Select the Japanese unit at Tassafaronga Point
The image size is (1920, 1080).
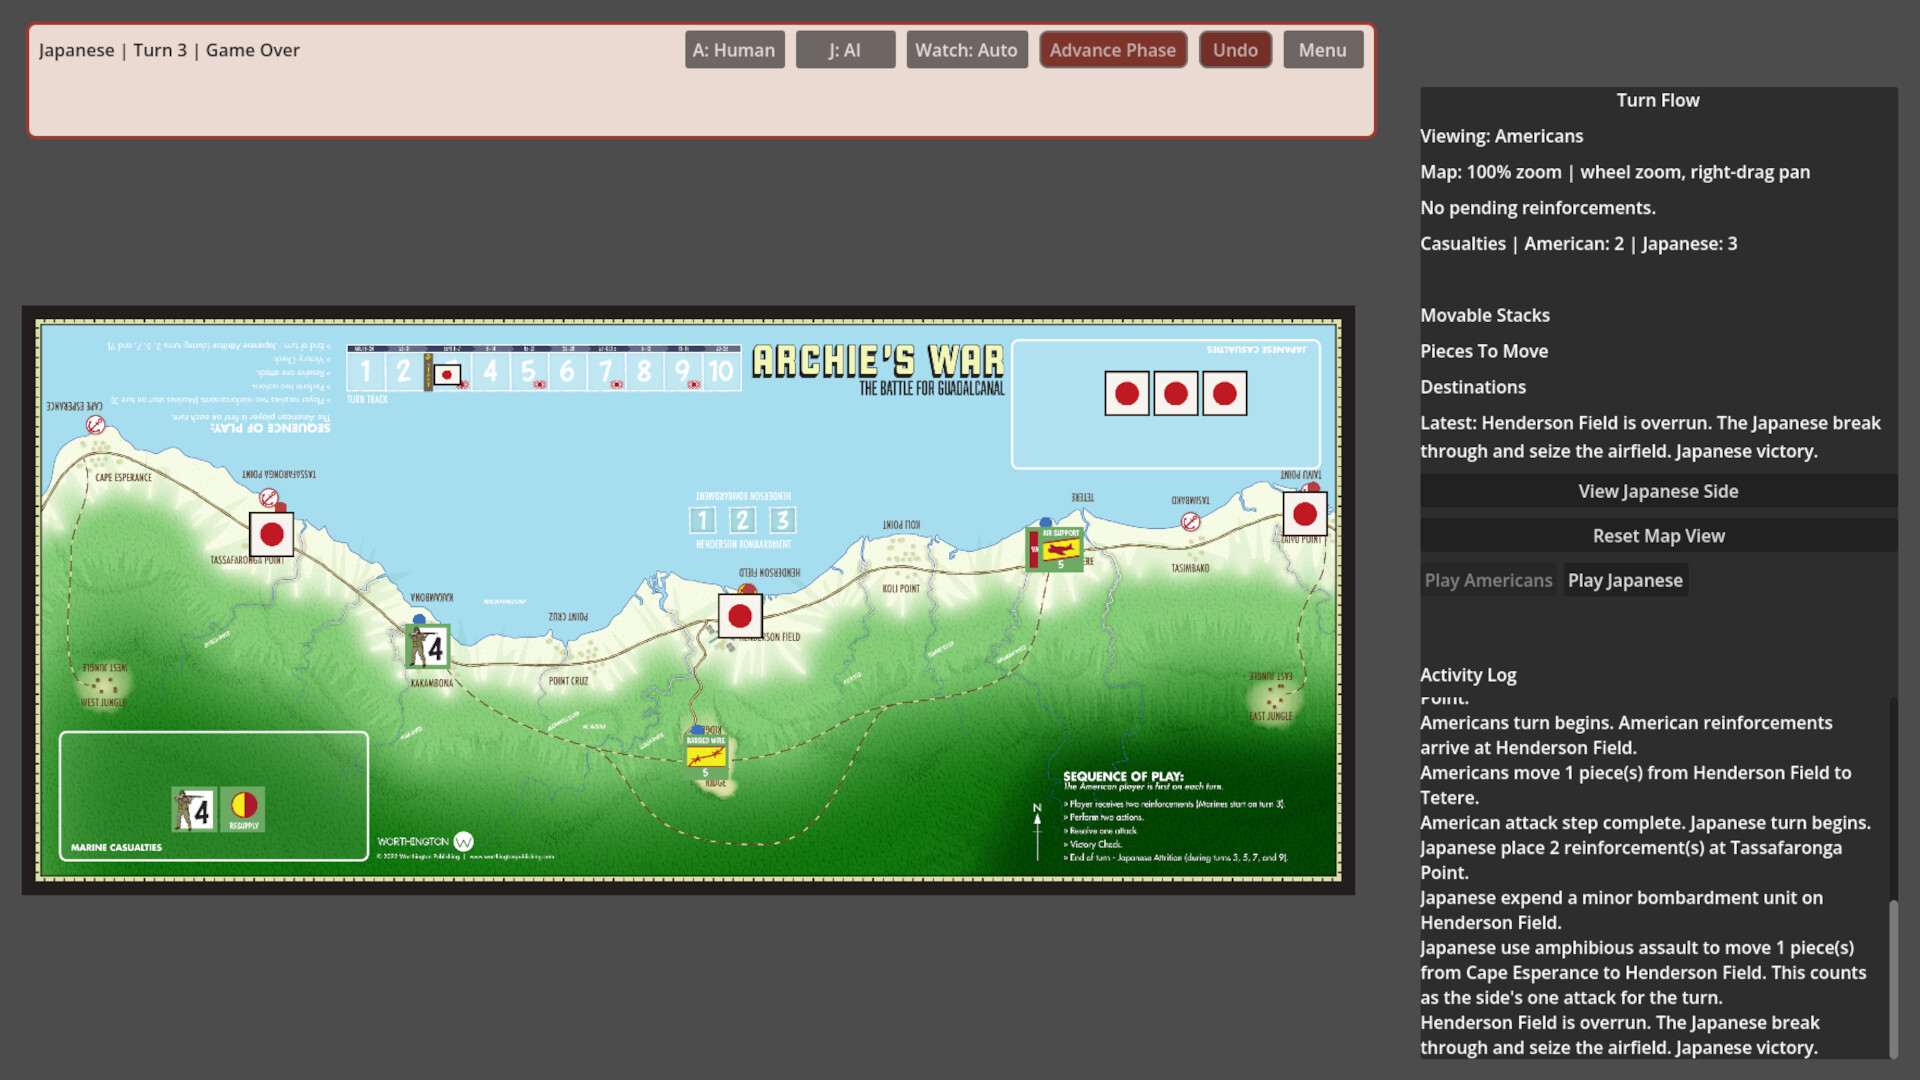(x=271, y=535)
